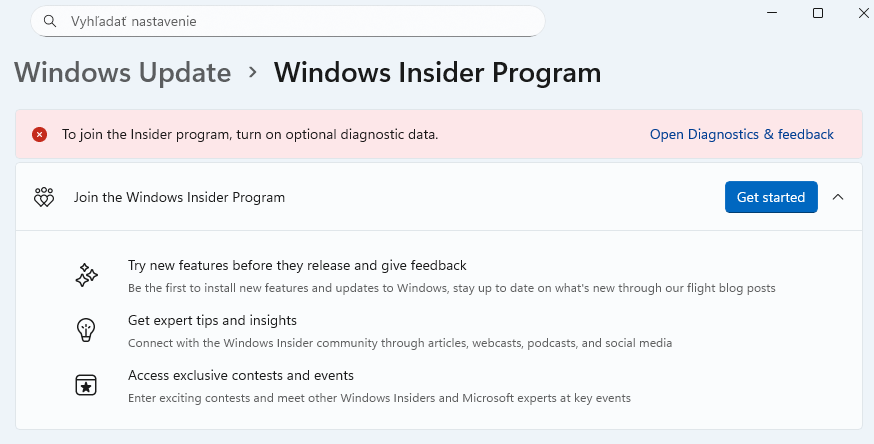Click the Insider Program hearts icon
Image resolution: width=874 pixels, height=444 pixels.
tap(44, 197)
